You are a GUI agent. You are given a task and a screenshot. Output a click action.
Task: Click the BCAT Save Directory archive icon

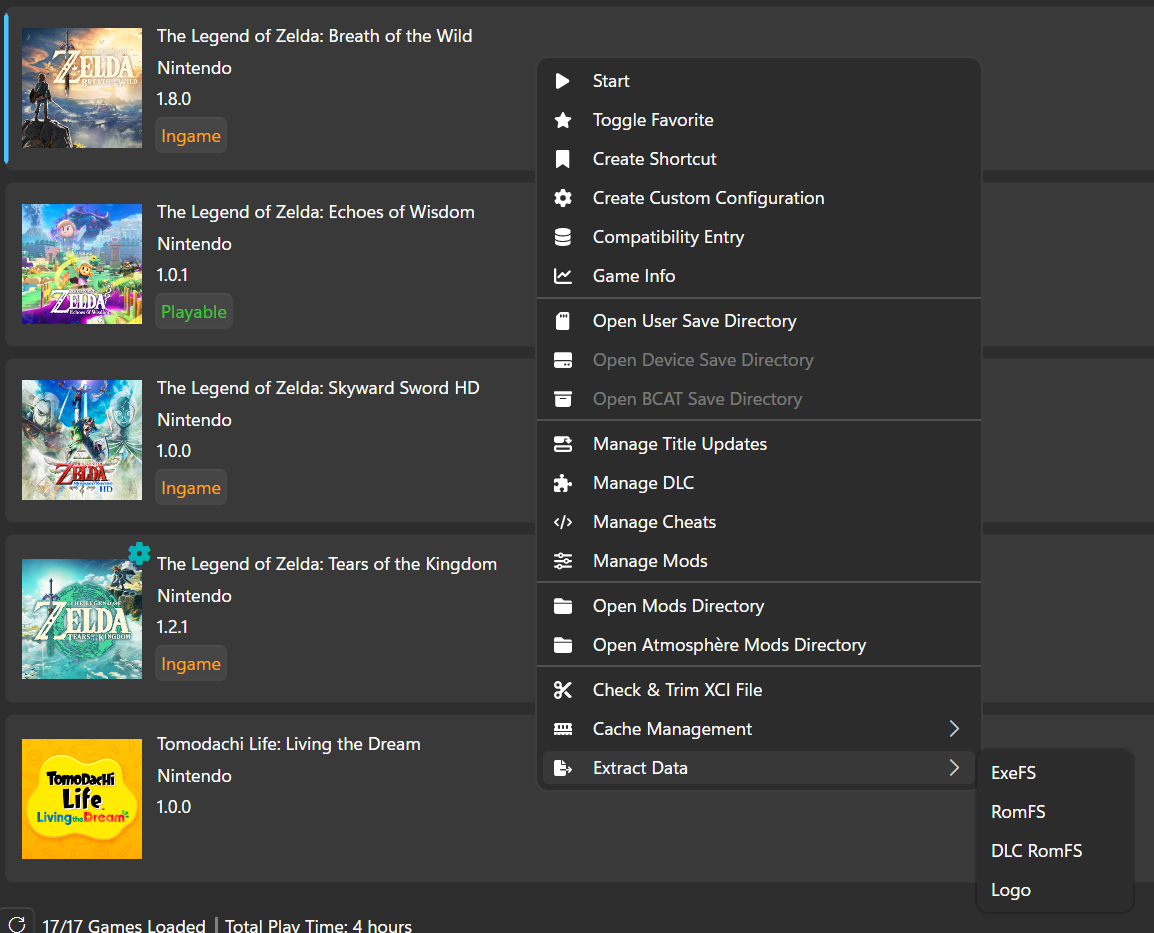coord(562,399)
